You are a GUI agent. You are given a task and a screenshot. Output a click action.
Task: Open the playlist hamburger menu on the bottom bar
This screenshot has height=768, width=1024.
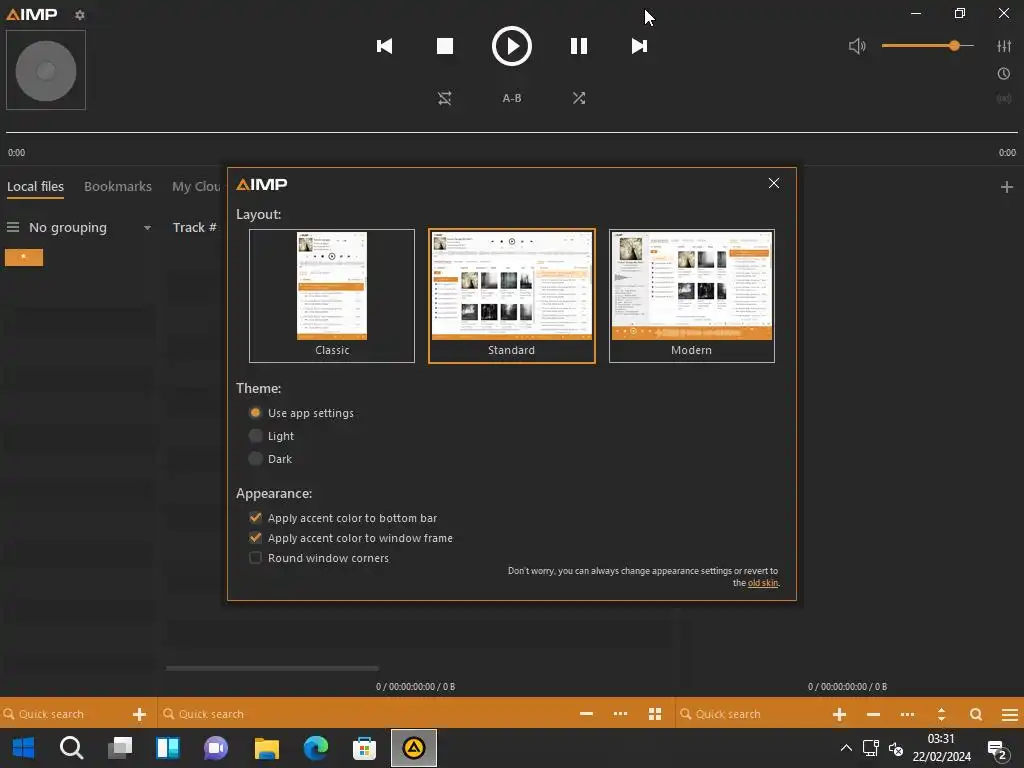[x=1010, y=714]
